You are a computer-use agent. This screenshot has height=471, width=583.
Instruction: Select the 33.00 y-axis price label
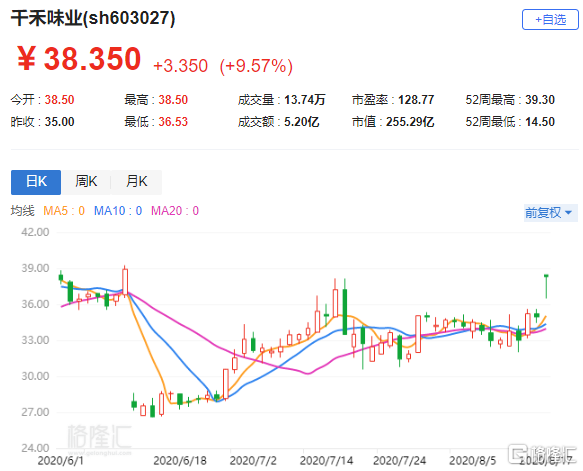(x=35, y=340)
